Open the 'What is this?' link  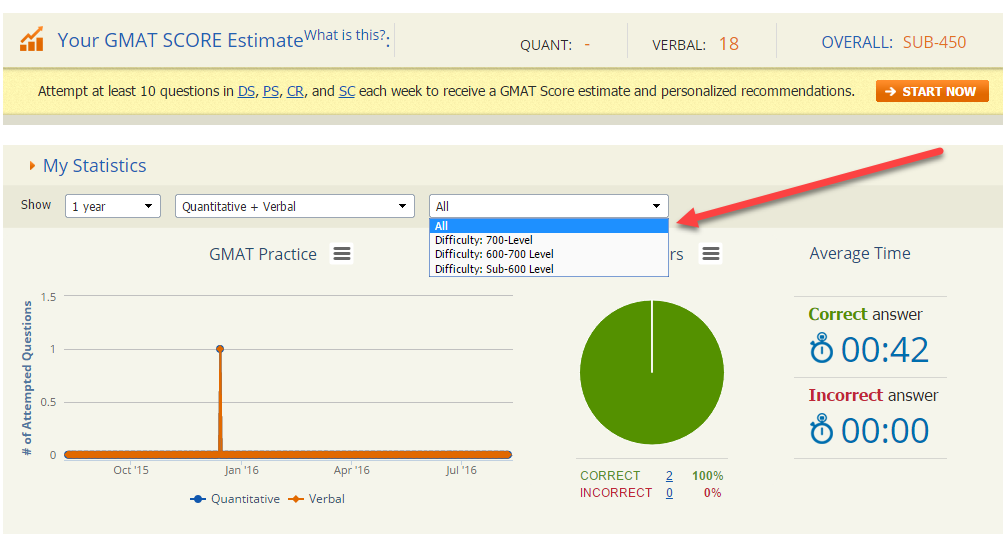click(x=344, y=36)
